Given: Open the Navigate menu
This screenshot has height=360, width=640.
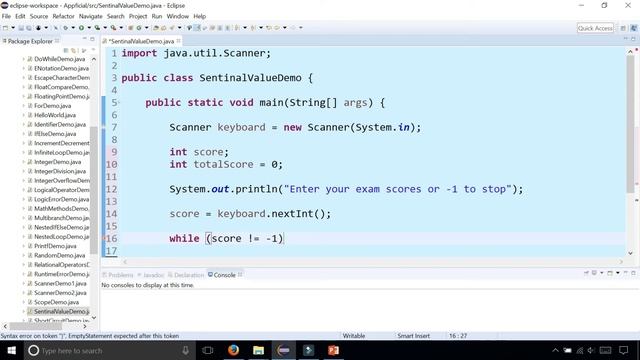Looking at the screenshot, I should (x=91, y=16).
